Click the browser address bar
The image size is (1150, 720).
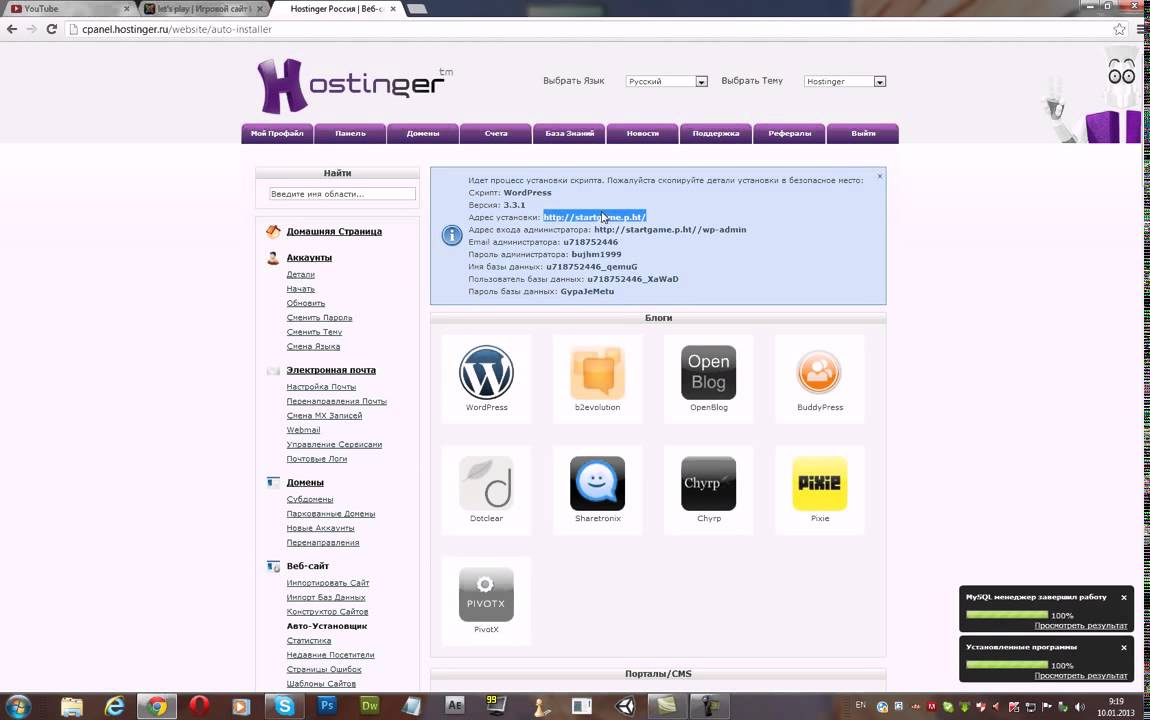click(587, 29)
